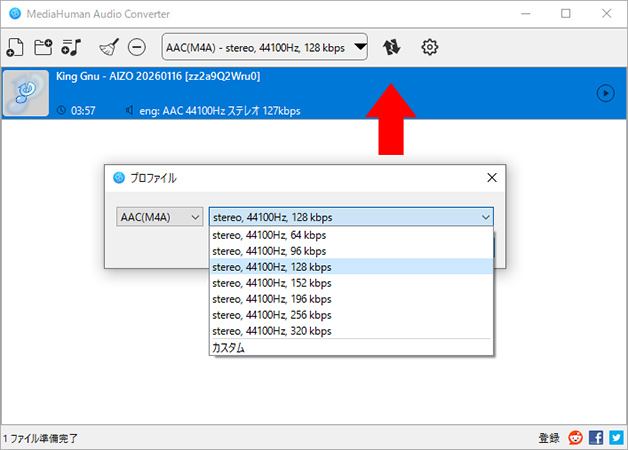Click the 03:57 duration text

pyautogui.click(x=83, y=110)
